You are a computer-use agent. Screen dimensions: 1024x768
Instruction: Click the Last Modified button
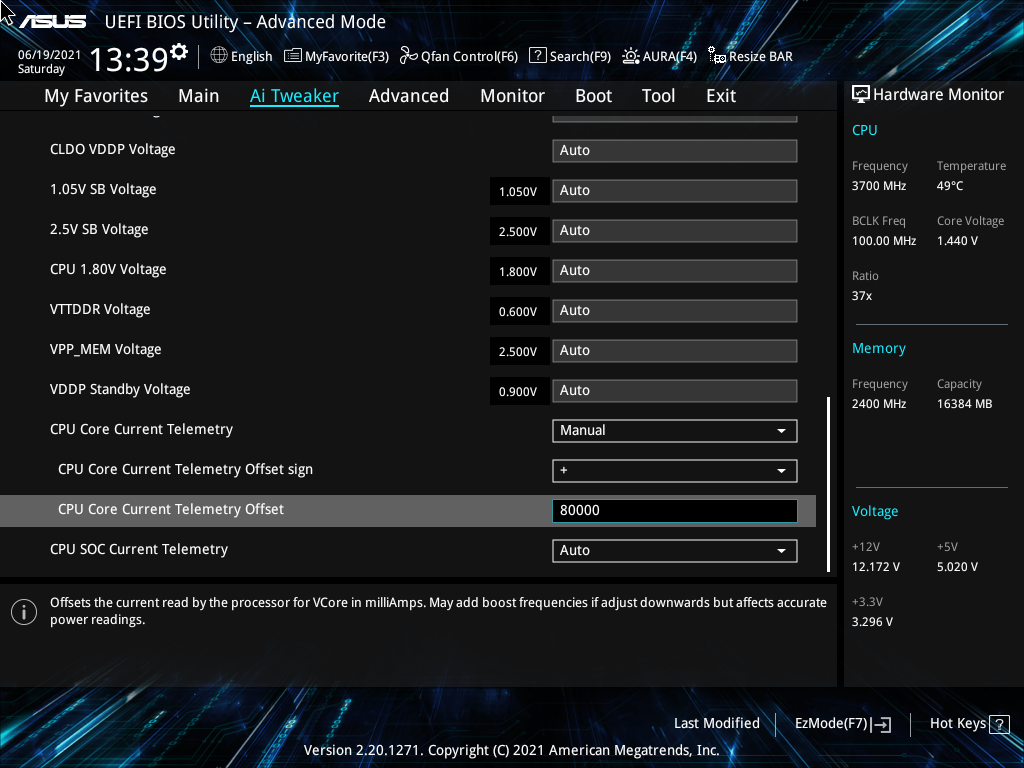[x=716, y=723]
